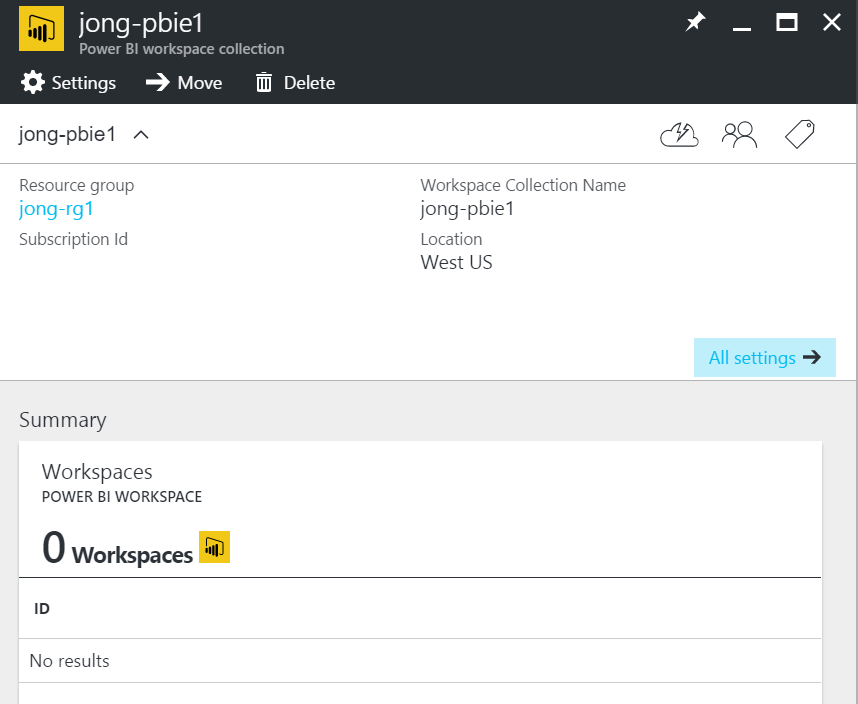Open the jong-rg1 resource group link
This screenshot has width=858, height=704.
tap(56, 209)
